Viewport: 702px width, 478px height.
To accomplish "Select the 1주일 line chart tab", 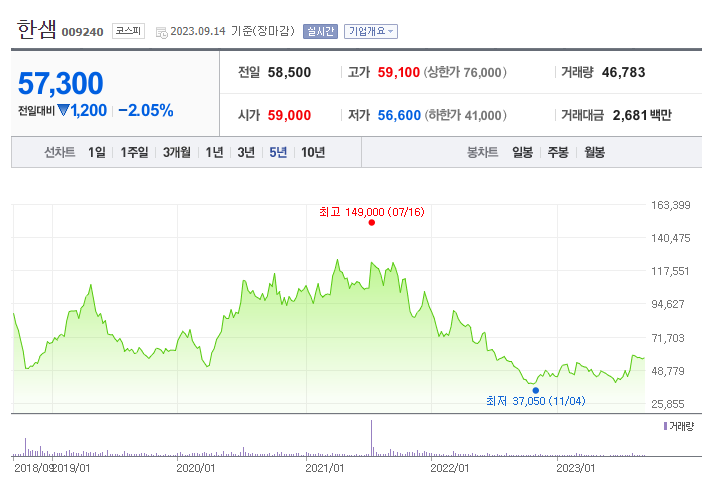I will pos(134,152).
